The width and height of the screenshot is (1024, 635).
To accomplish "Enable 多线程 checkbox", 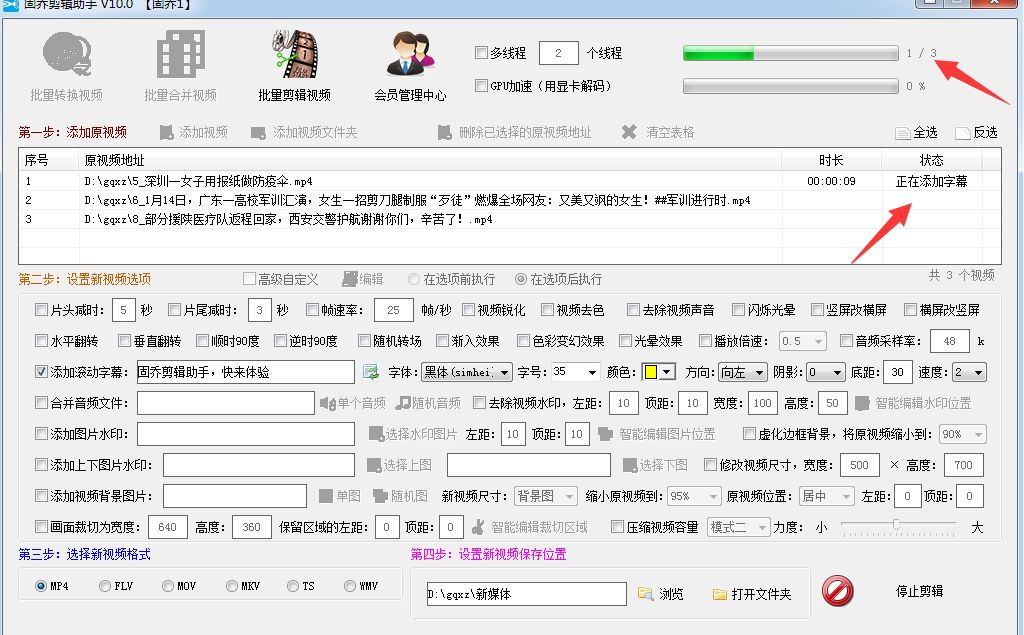I will coord(481,53).
